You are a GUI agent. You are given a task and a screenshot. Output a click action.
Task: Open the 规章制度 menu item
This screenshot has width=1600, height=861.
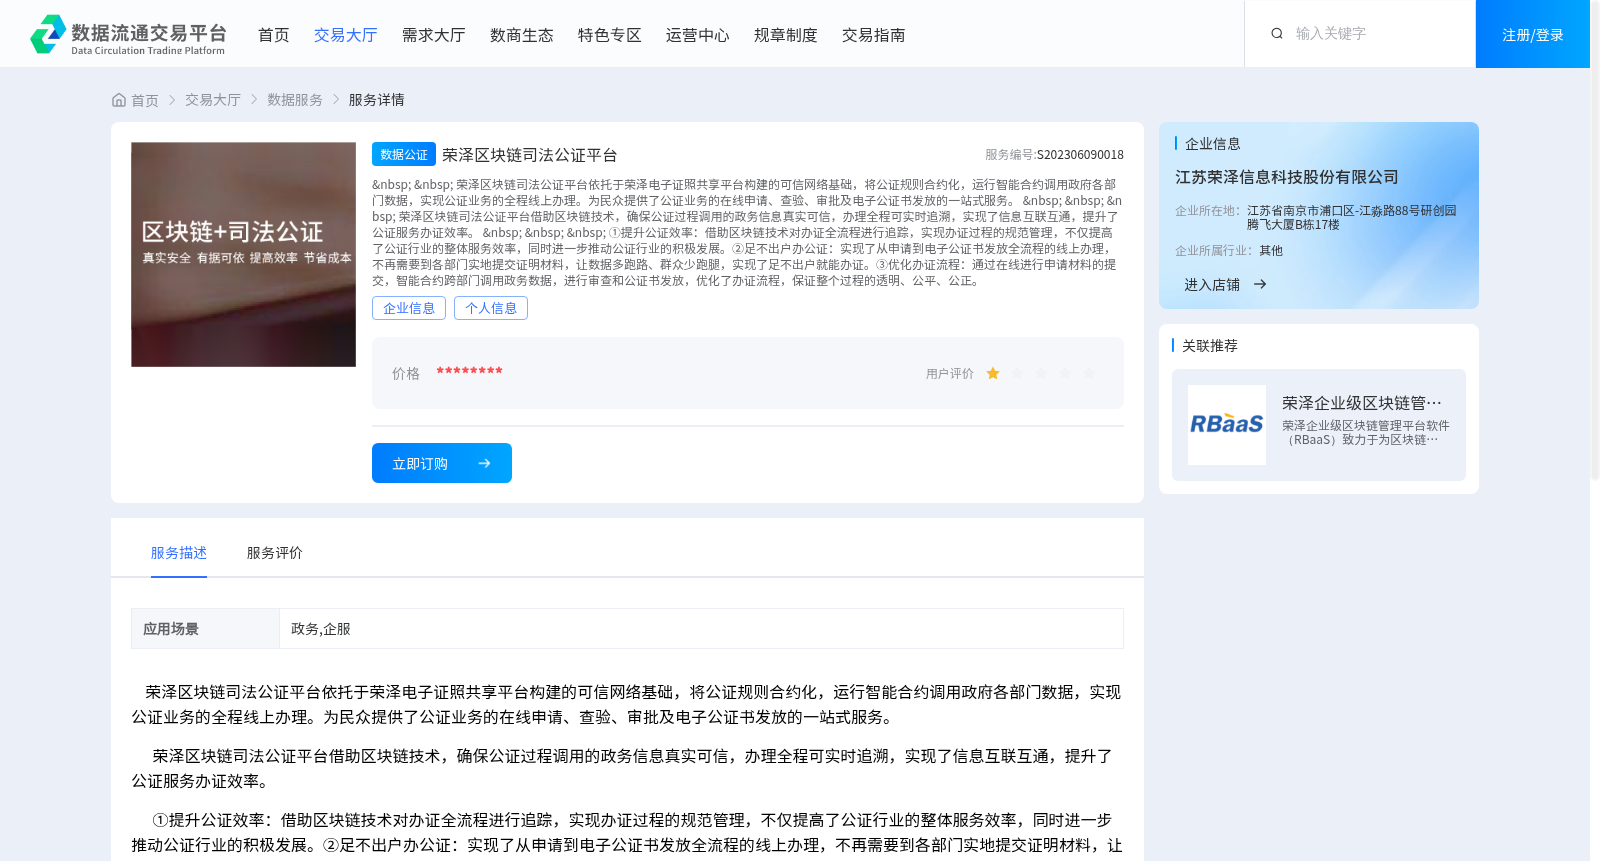(x=786, y=35)
